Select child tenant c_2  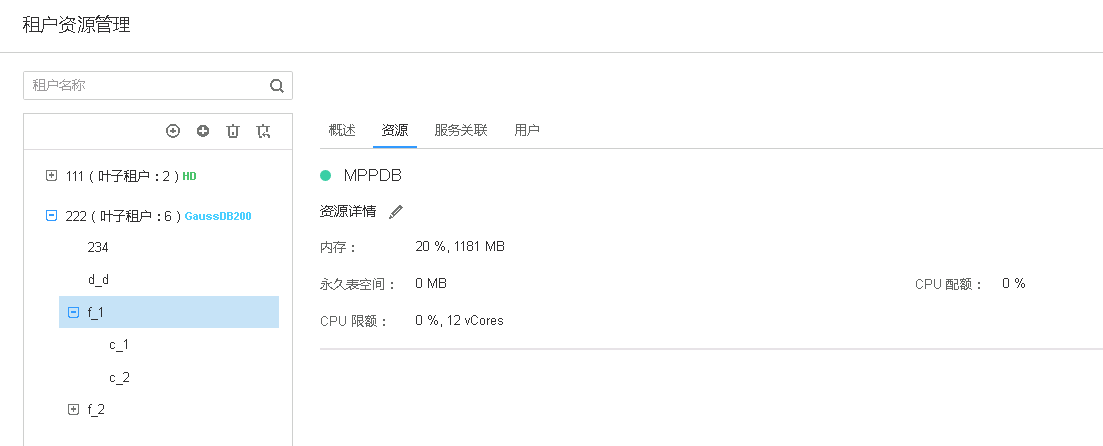coord(119,378)
